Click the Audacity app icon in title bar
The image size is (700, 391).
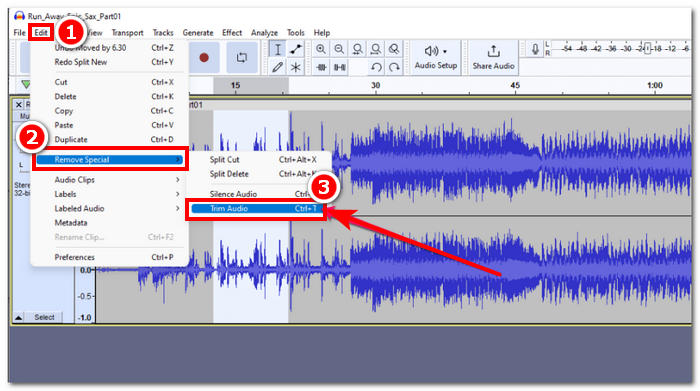click(x=19, y=16)
